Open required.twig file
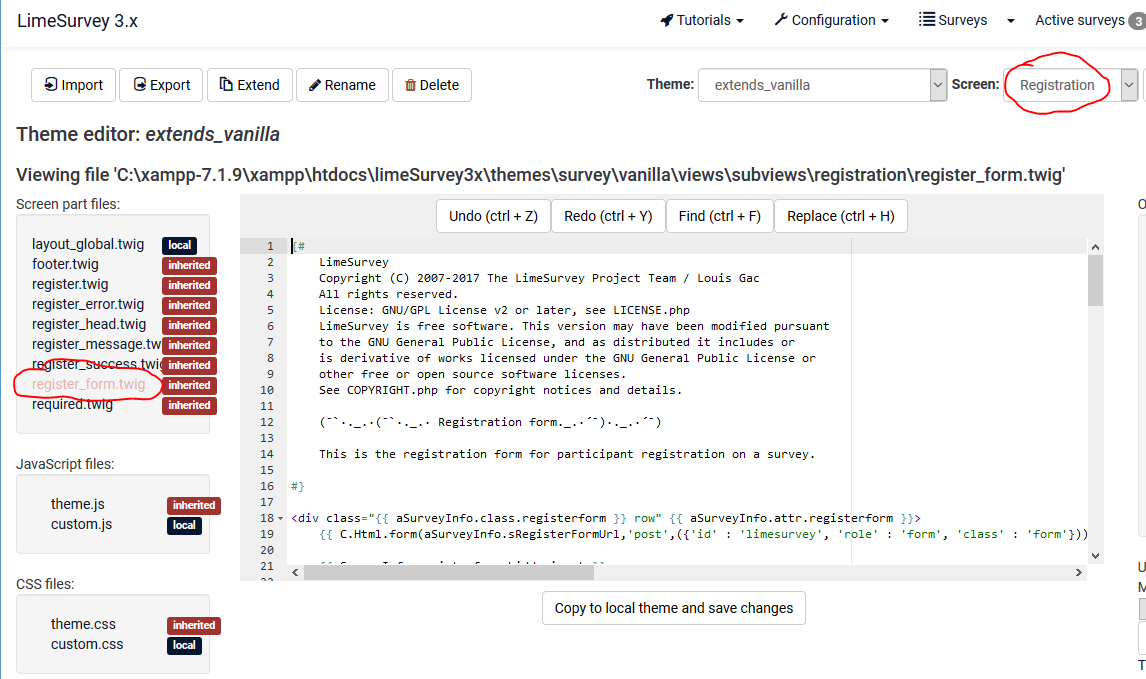 pyautogui.click(x=72, y=404)
